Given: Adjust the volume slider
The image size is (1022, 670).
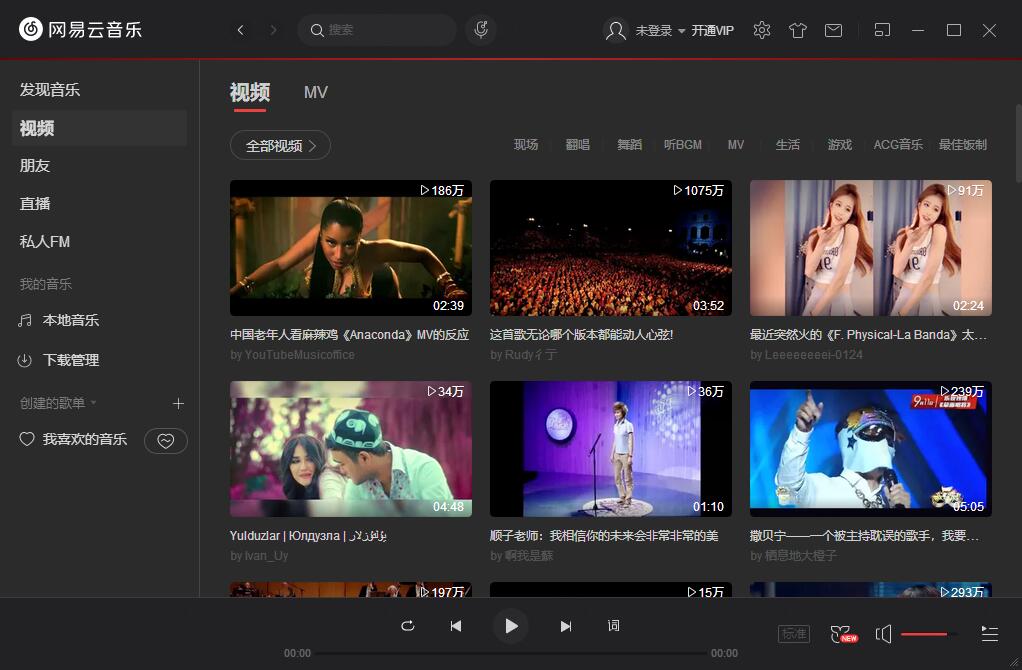Looking at the screenshot, I should point(928,634).
